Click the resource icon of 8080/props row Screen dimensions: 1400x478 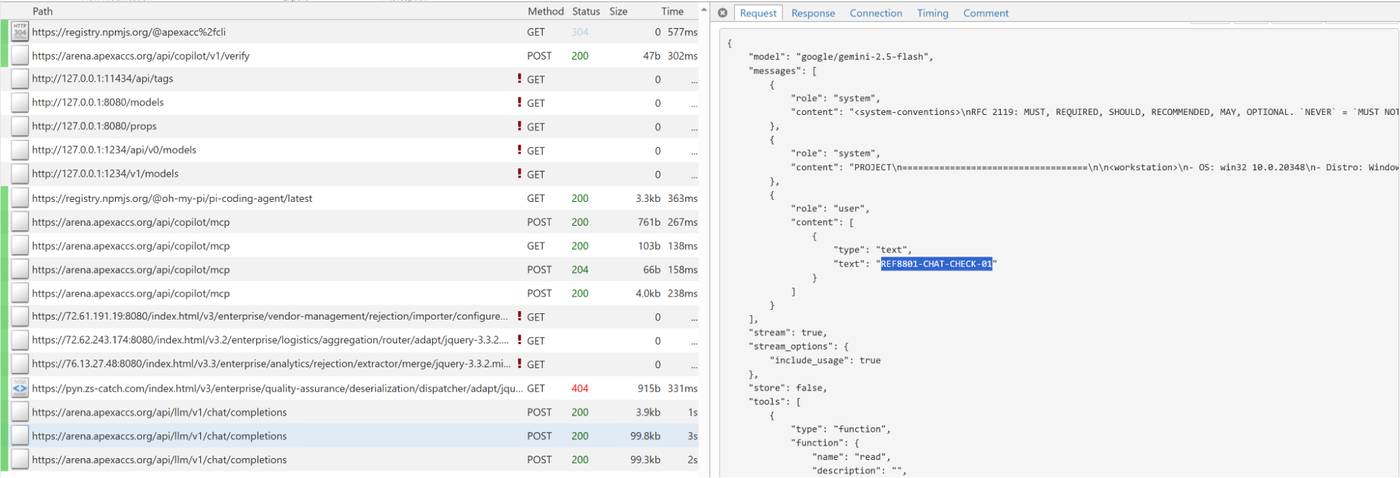pos(20,127)
